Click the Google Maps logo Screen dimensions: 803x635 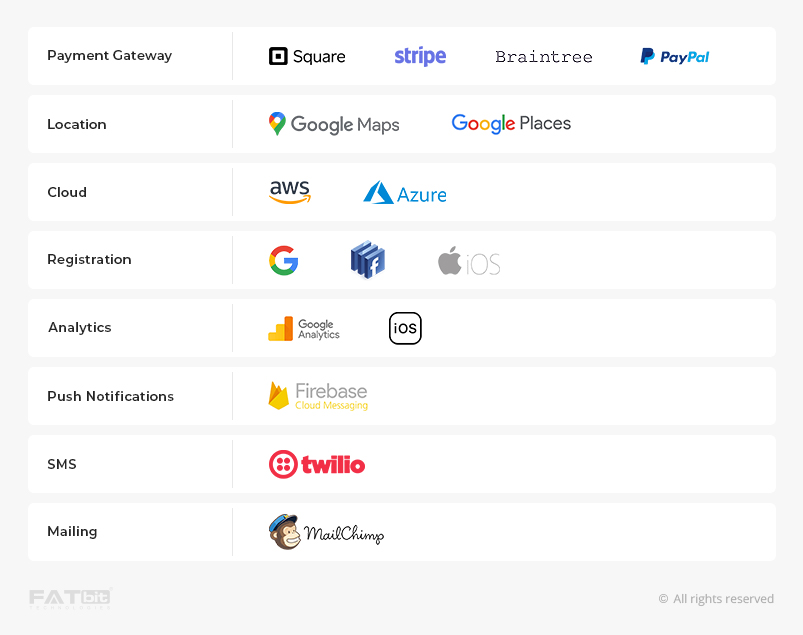334,124
